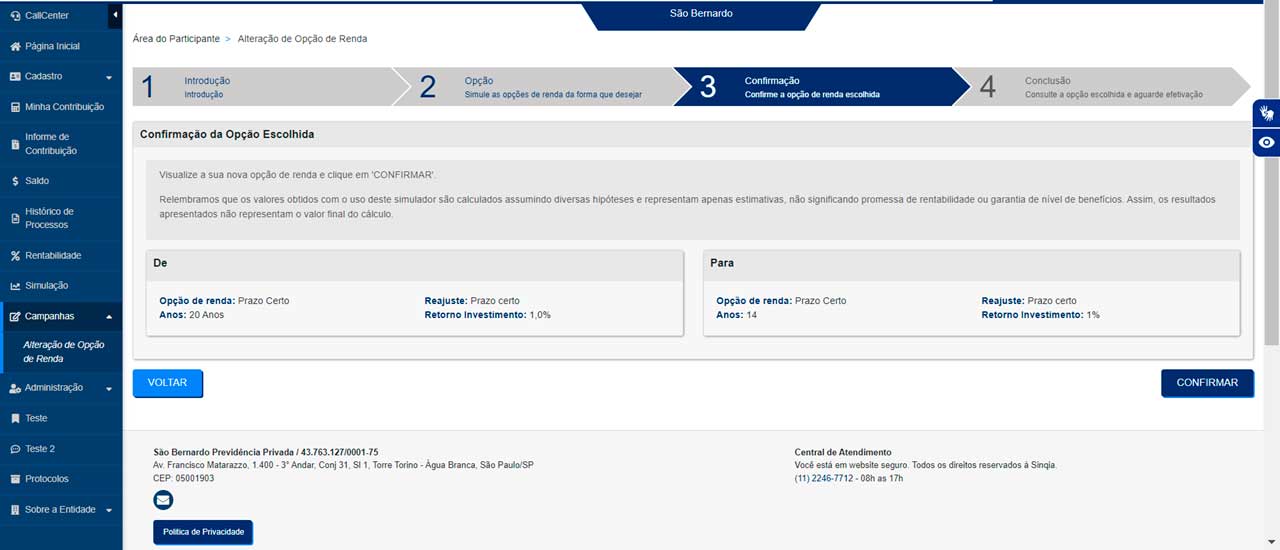Click the Campanhas edit icon
The image size is (1280, 550).
point(15,316)
